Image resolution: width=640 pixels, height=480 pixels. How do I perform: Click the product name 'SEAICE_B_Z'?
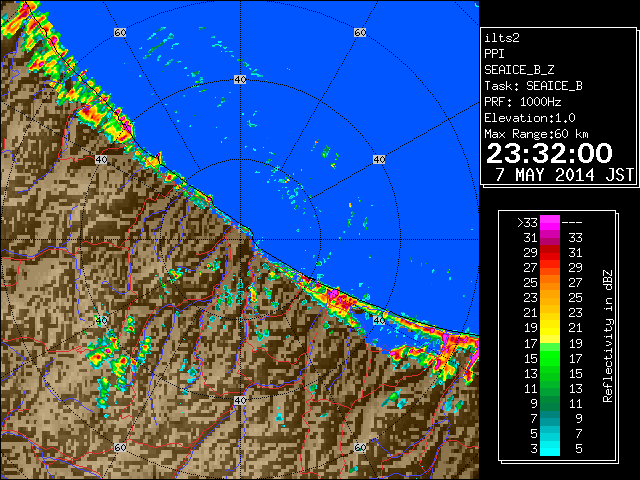click(519, 70)
